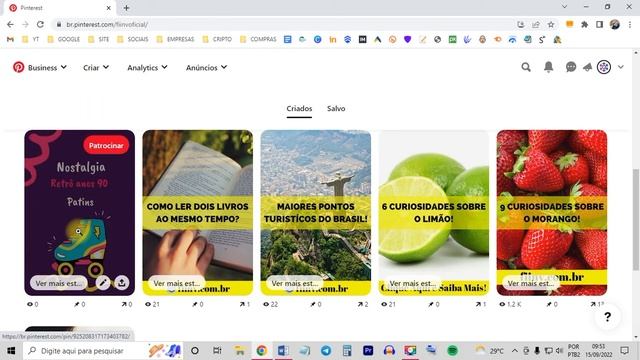640x360 pixels.
Task: Open the Windows notification center icon
Action: coord(624,350)
